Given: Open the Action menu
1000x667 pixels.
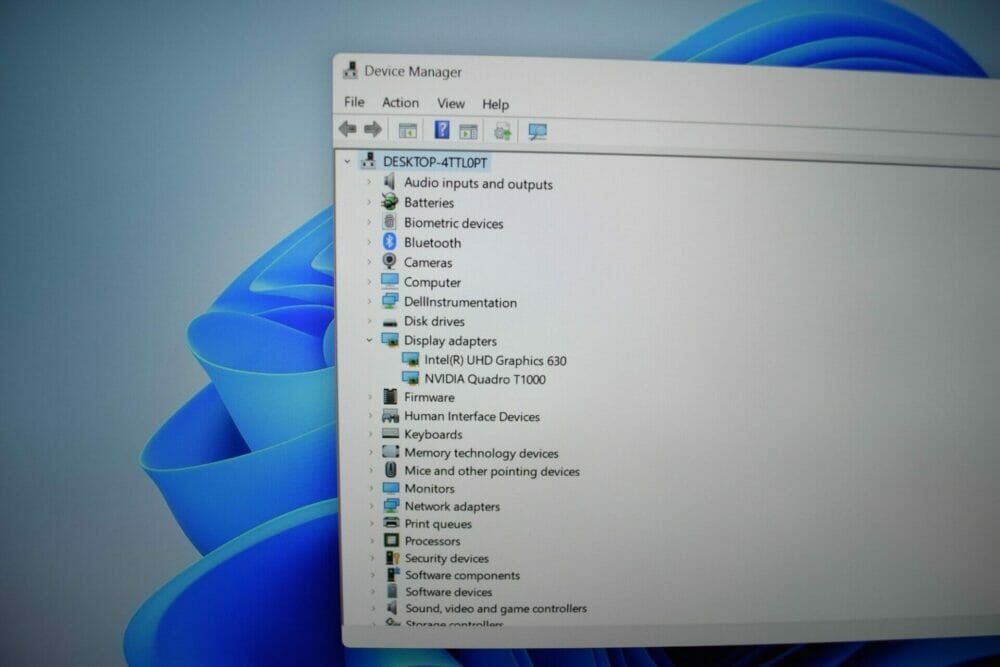Looking at the screenshot, I should pos(401,103).
